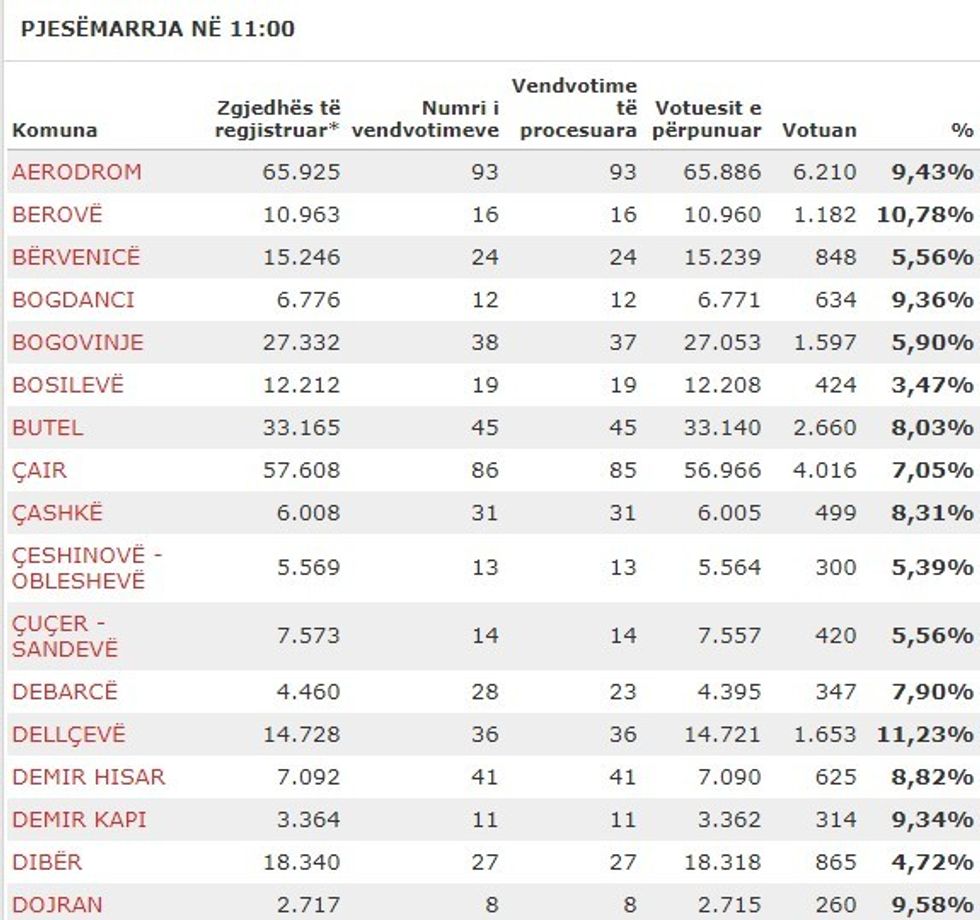Open the AERODROM municipality link
Screen dimensions: 980x920
point(77,172)
